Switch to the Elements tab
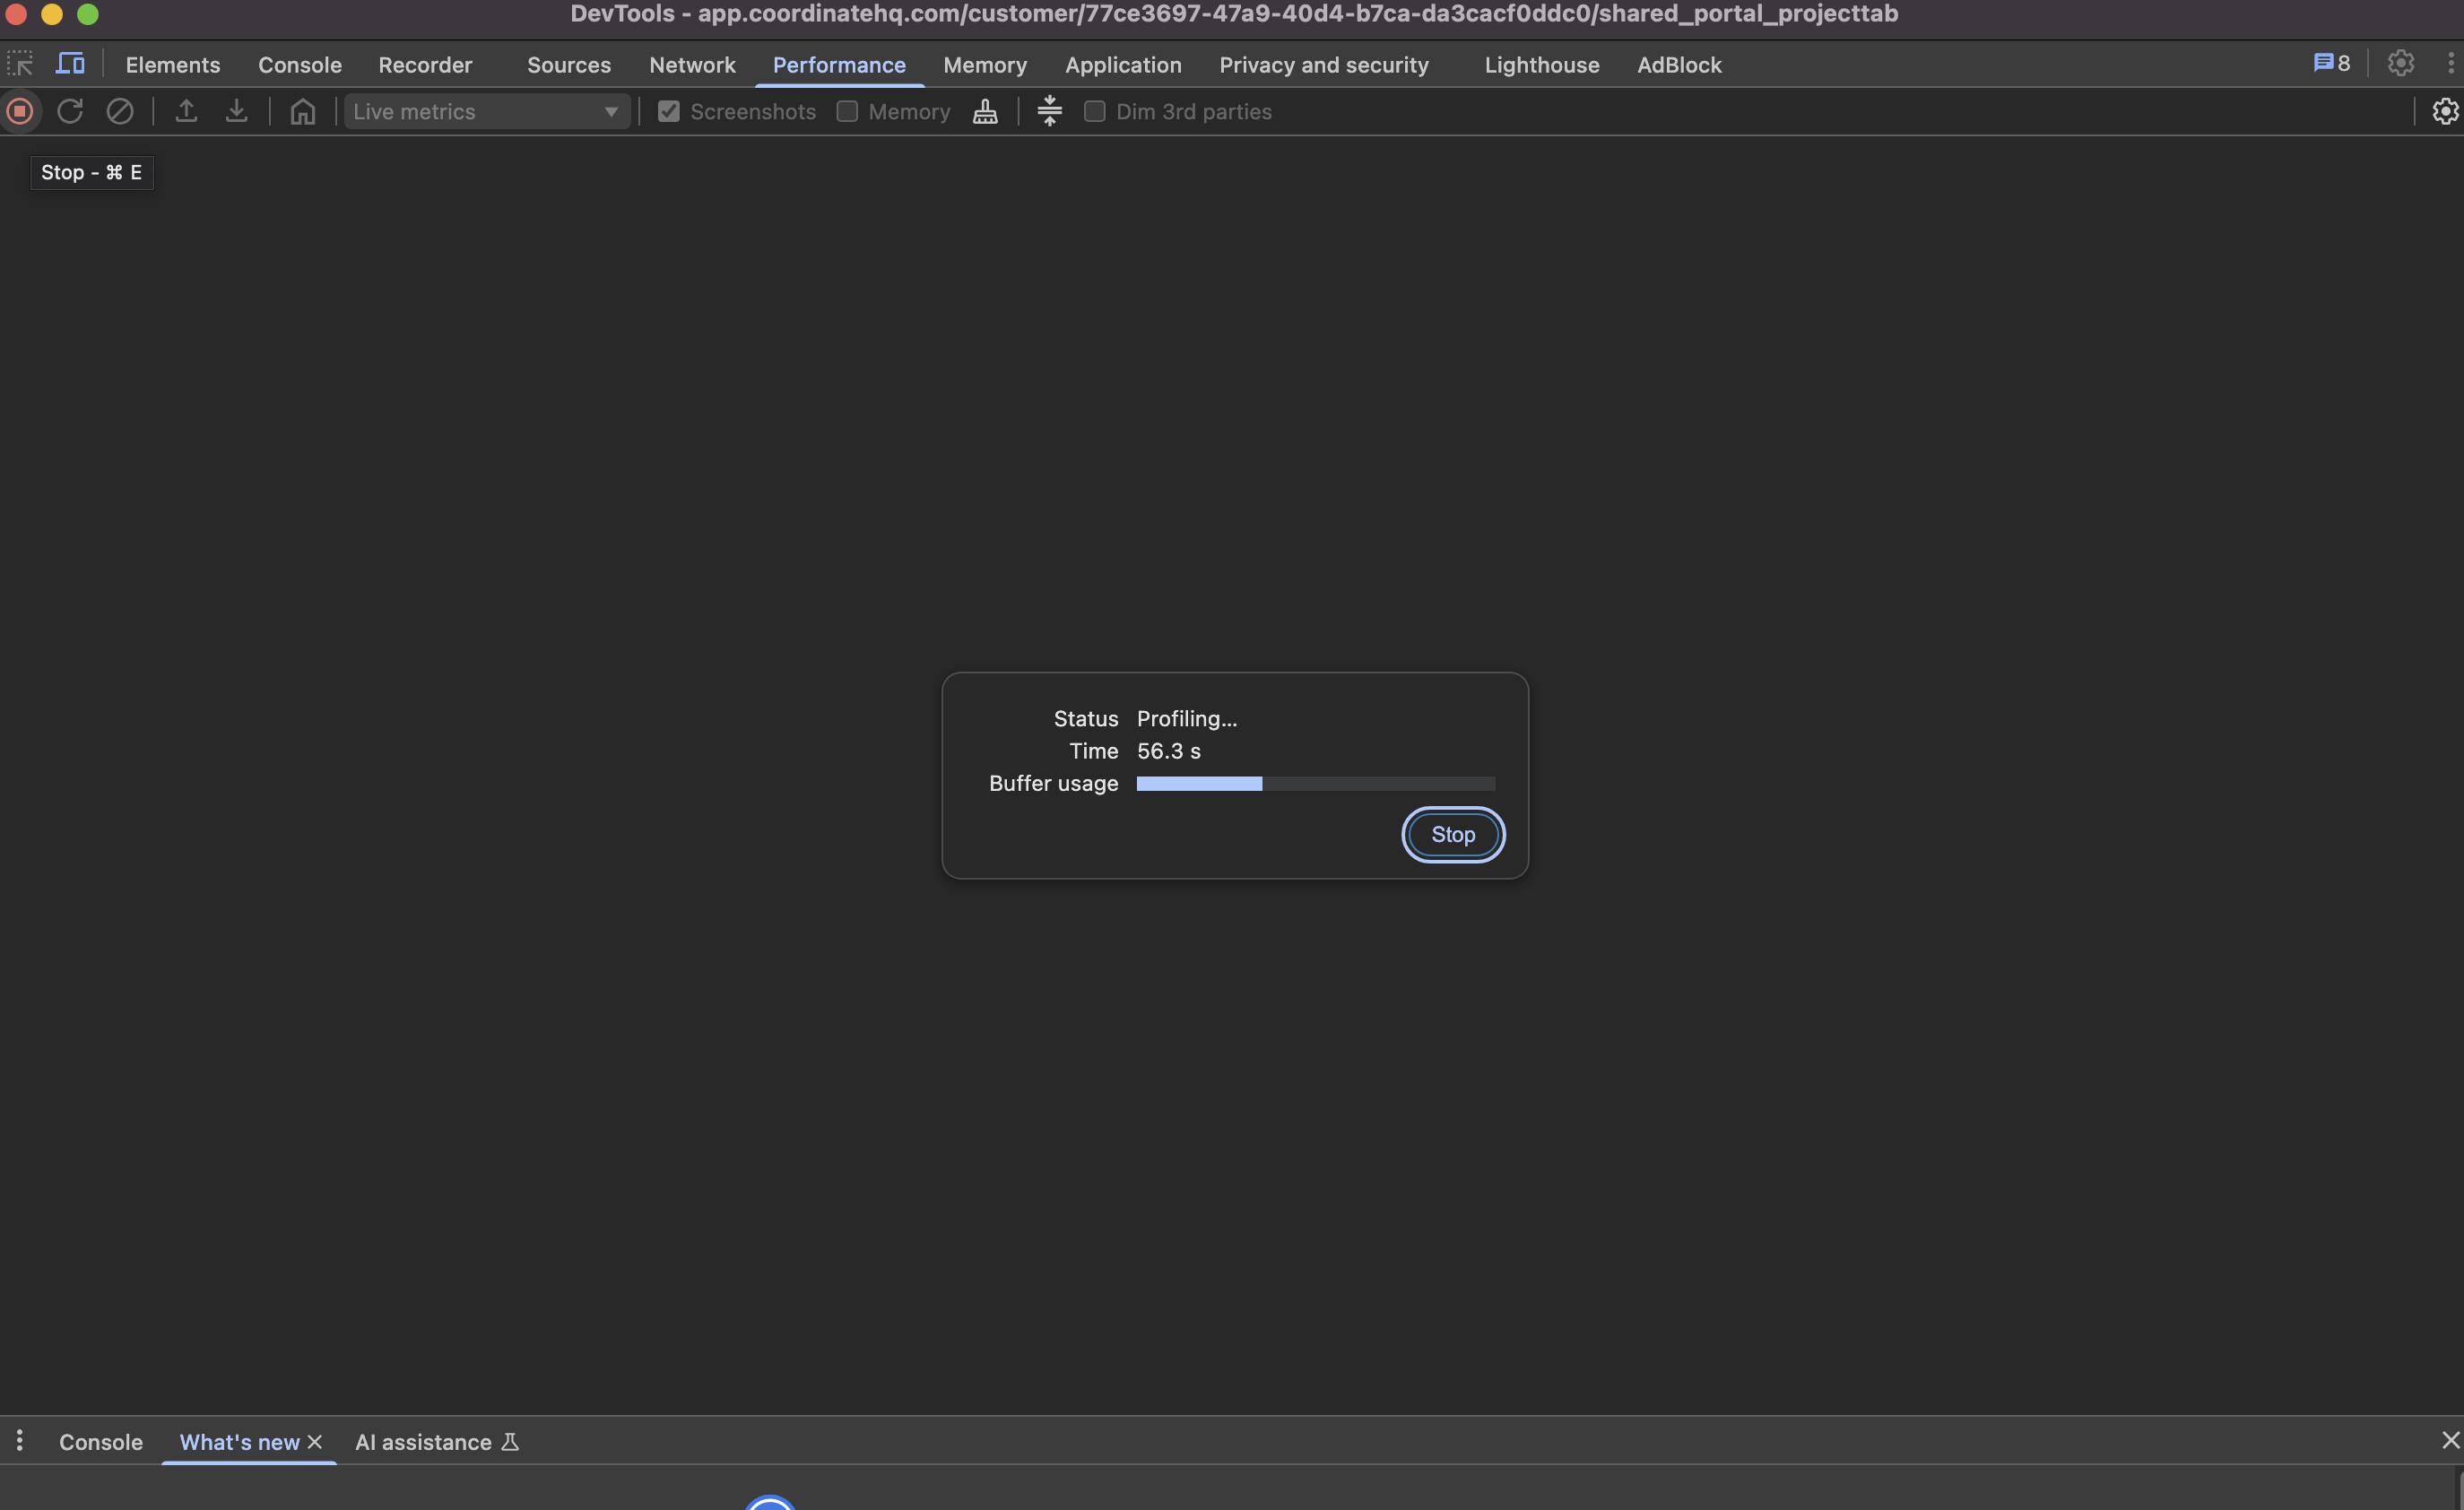The image size is (2464, 1510). pos(173,64)
